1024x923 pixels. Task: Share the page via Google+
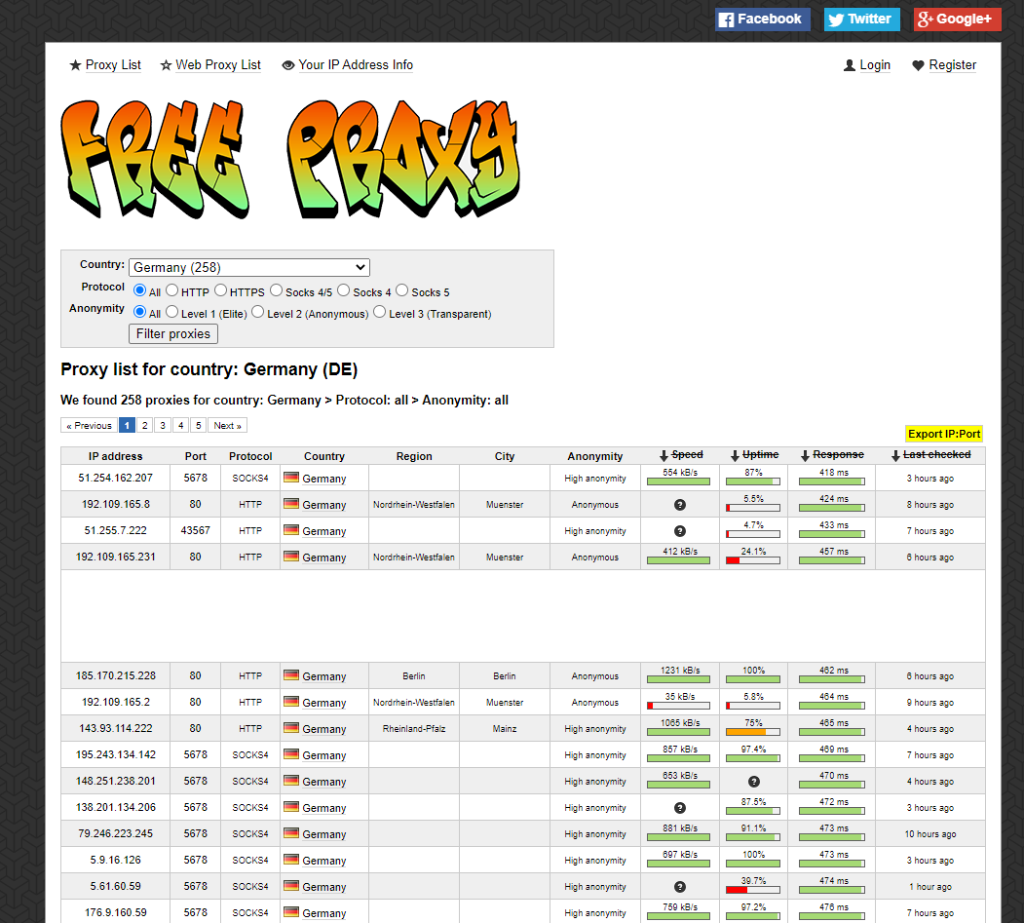957,19
